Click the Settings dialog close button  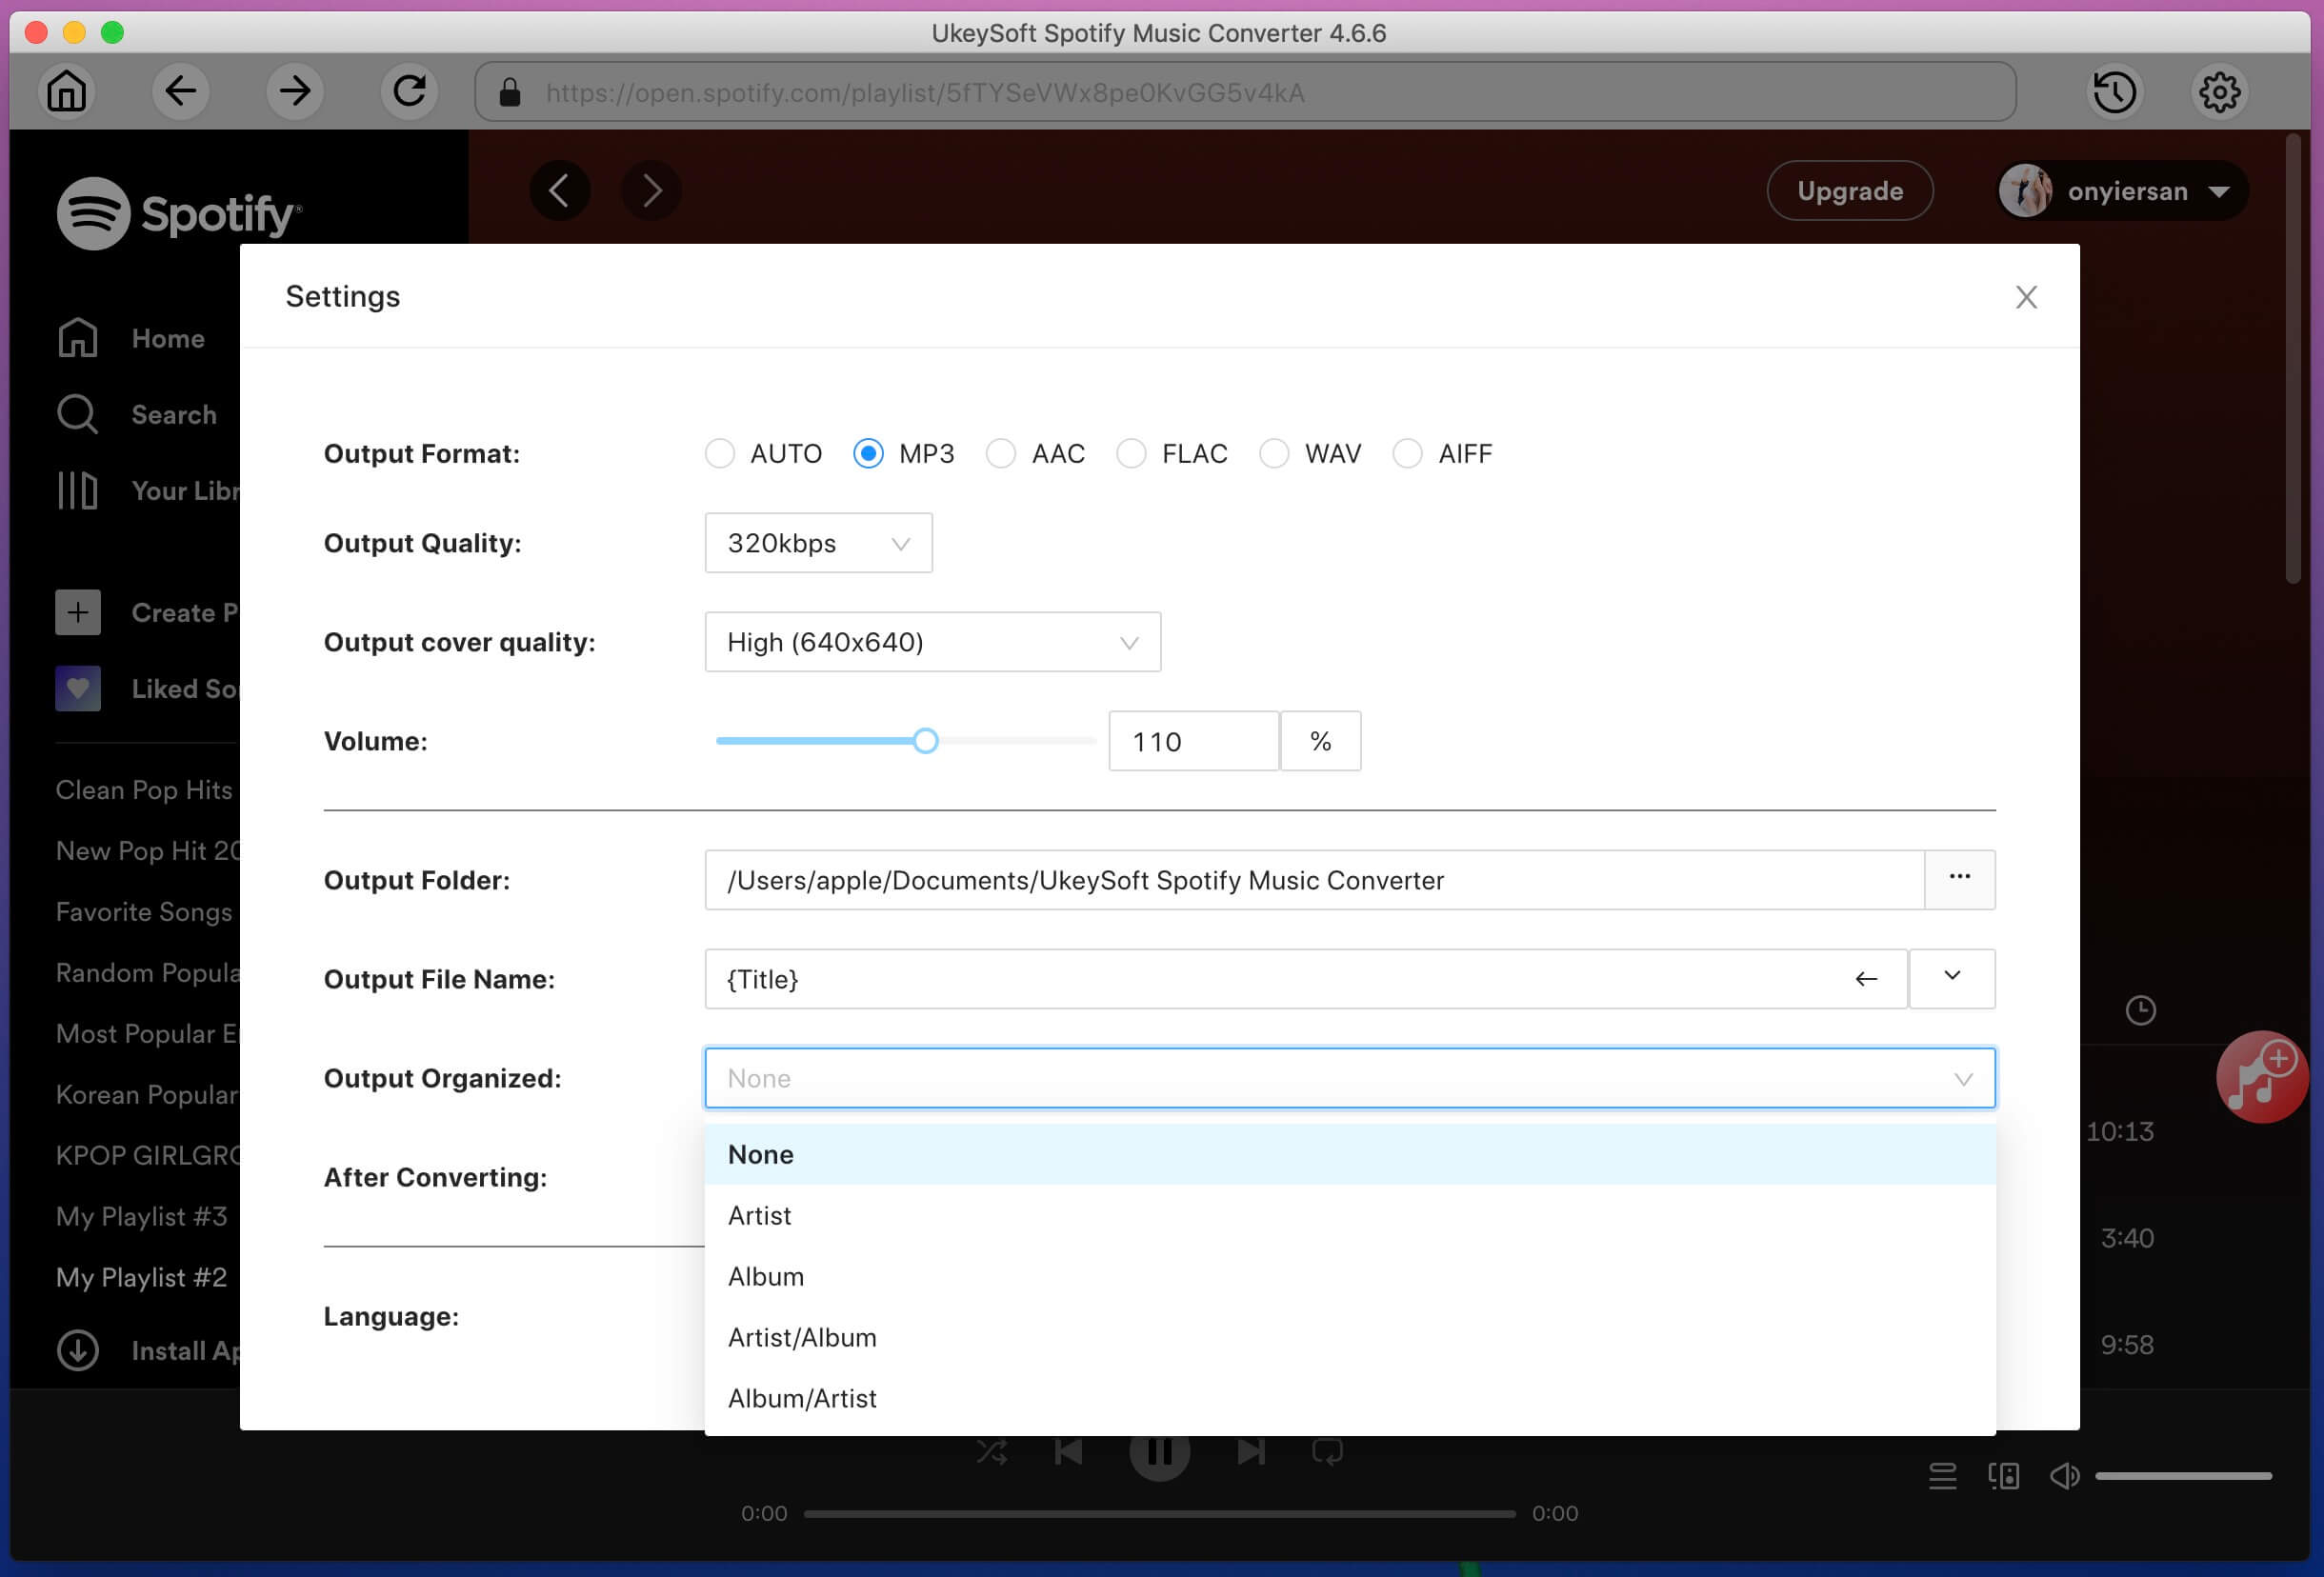point(2027,297)
